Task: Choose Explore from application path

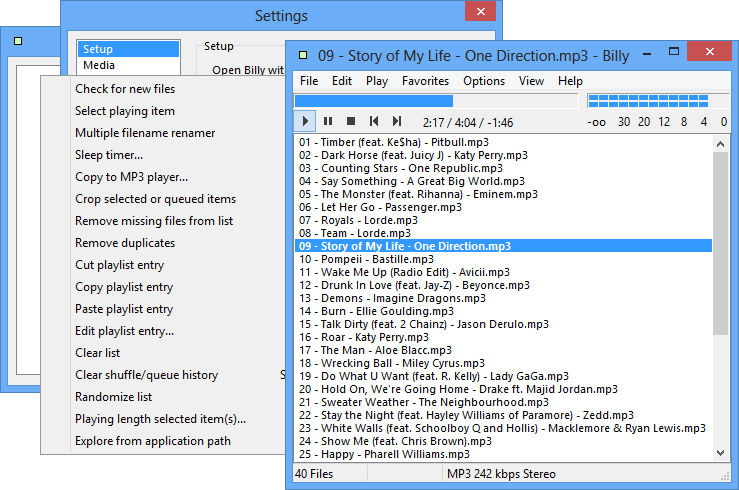Action: click(153, 441)
